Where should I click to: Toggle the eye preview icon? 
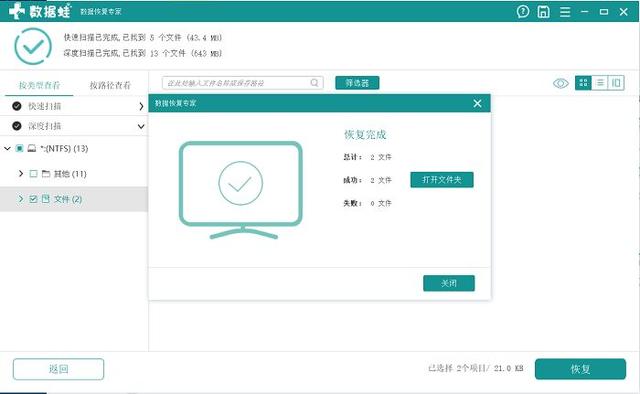coord(561,83)
